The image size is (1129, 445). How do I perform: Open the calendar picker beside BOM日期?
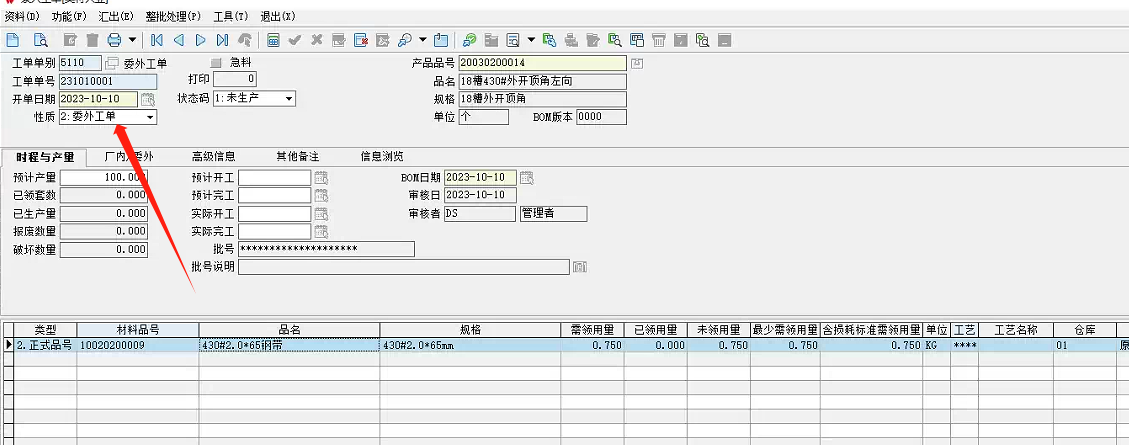click(x=526, y=178)
